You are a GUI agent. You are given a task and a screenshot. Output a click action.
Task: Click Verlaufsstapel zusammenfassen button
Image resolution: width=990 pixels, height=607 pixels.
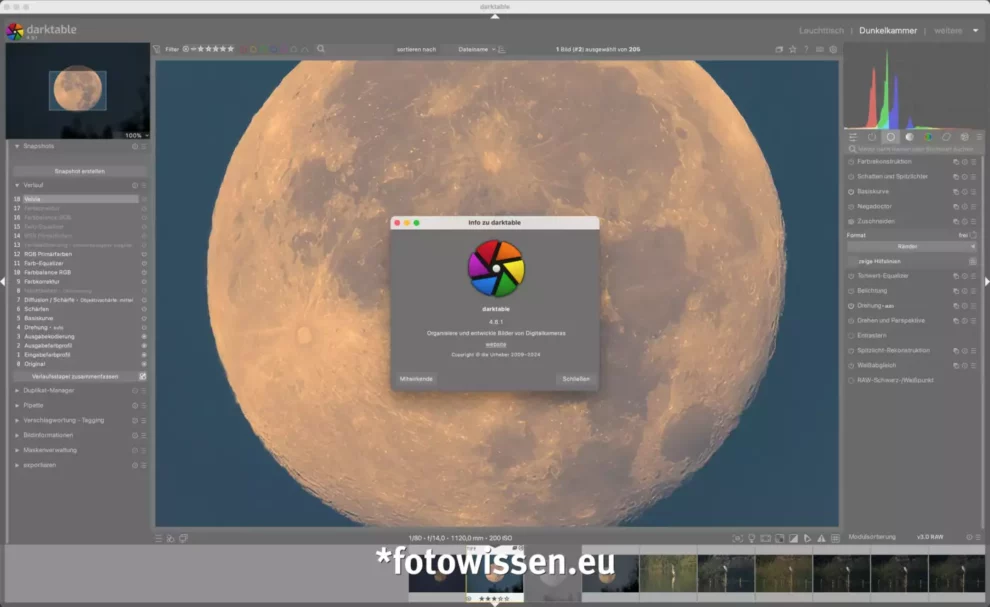(75, 376)
